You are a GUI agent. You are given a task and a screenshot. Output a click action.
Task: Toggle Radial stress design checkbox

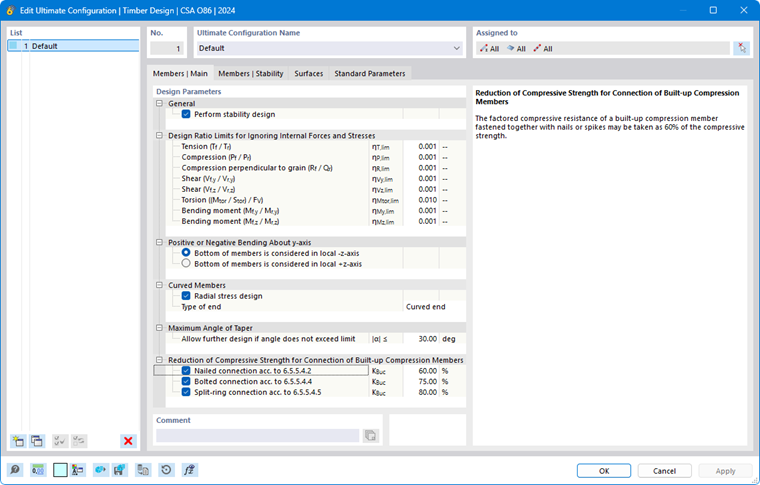(x=186, y=296)
